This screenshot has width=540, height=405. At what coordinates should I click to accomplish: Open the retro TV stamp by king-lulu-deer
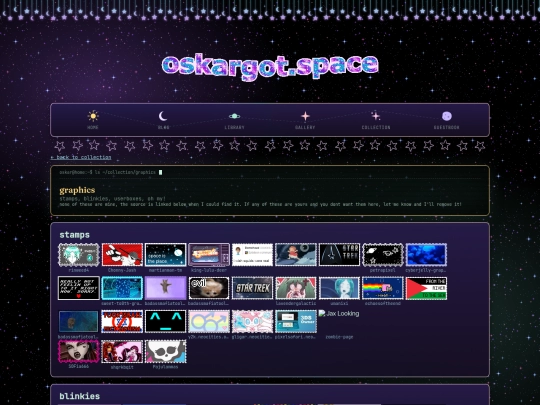pos(209,255)
